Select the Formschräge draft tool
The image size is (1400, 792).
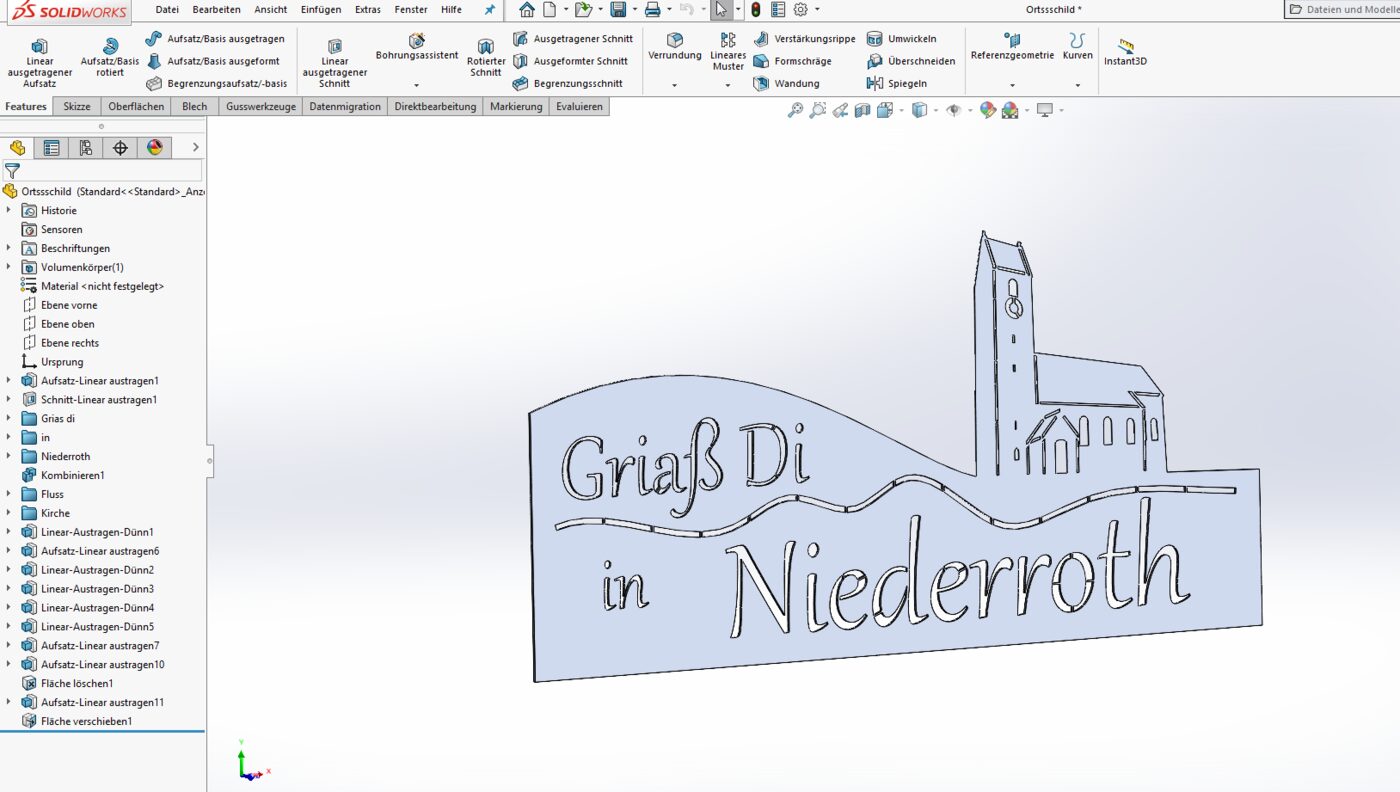pyautogui.click(x=793, y=61)
